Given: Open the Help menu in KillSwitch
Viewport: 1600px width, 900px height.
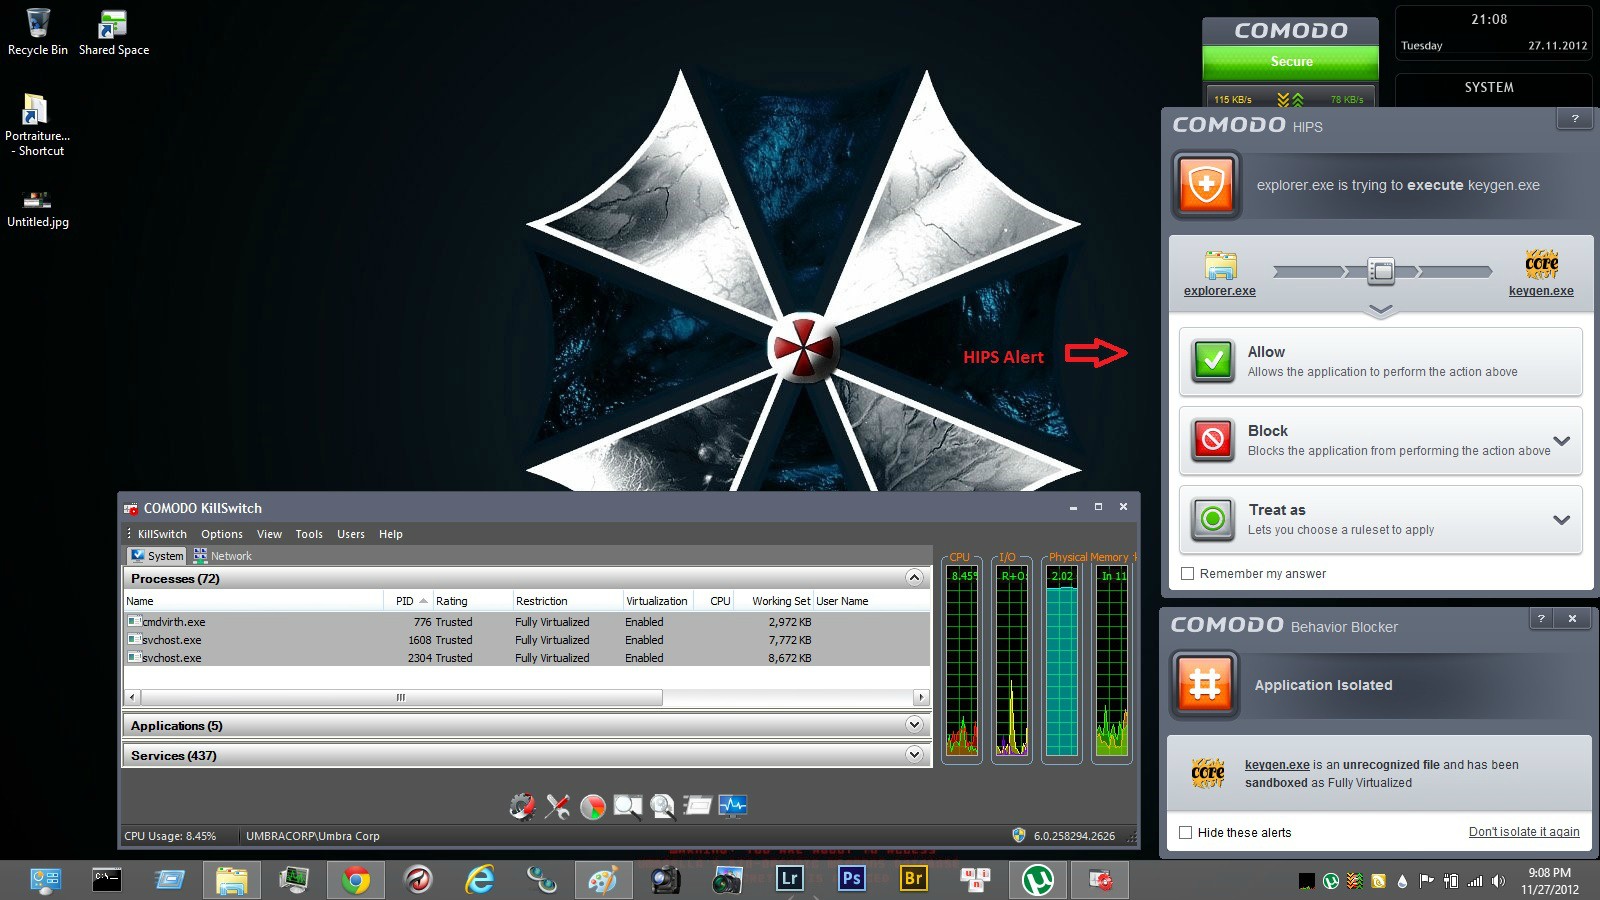Looking at the screenshot, I should click(391, 534).
